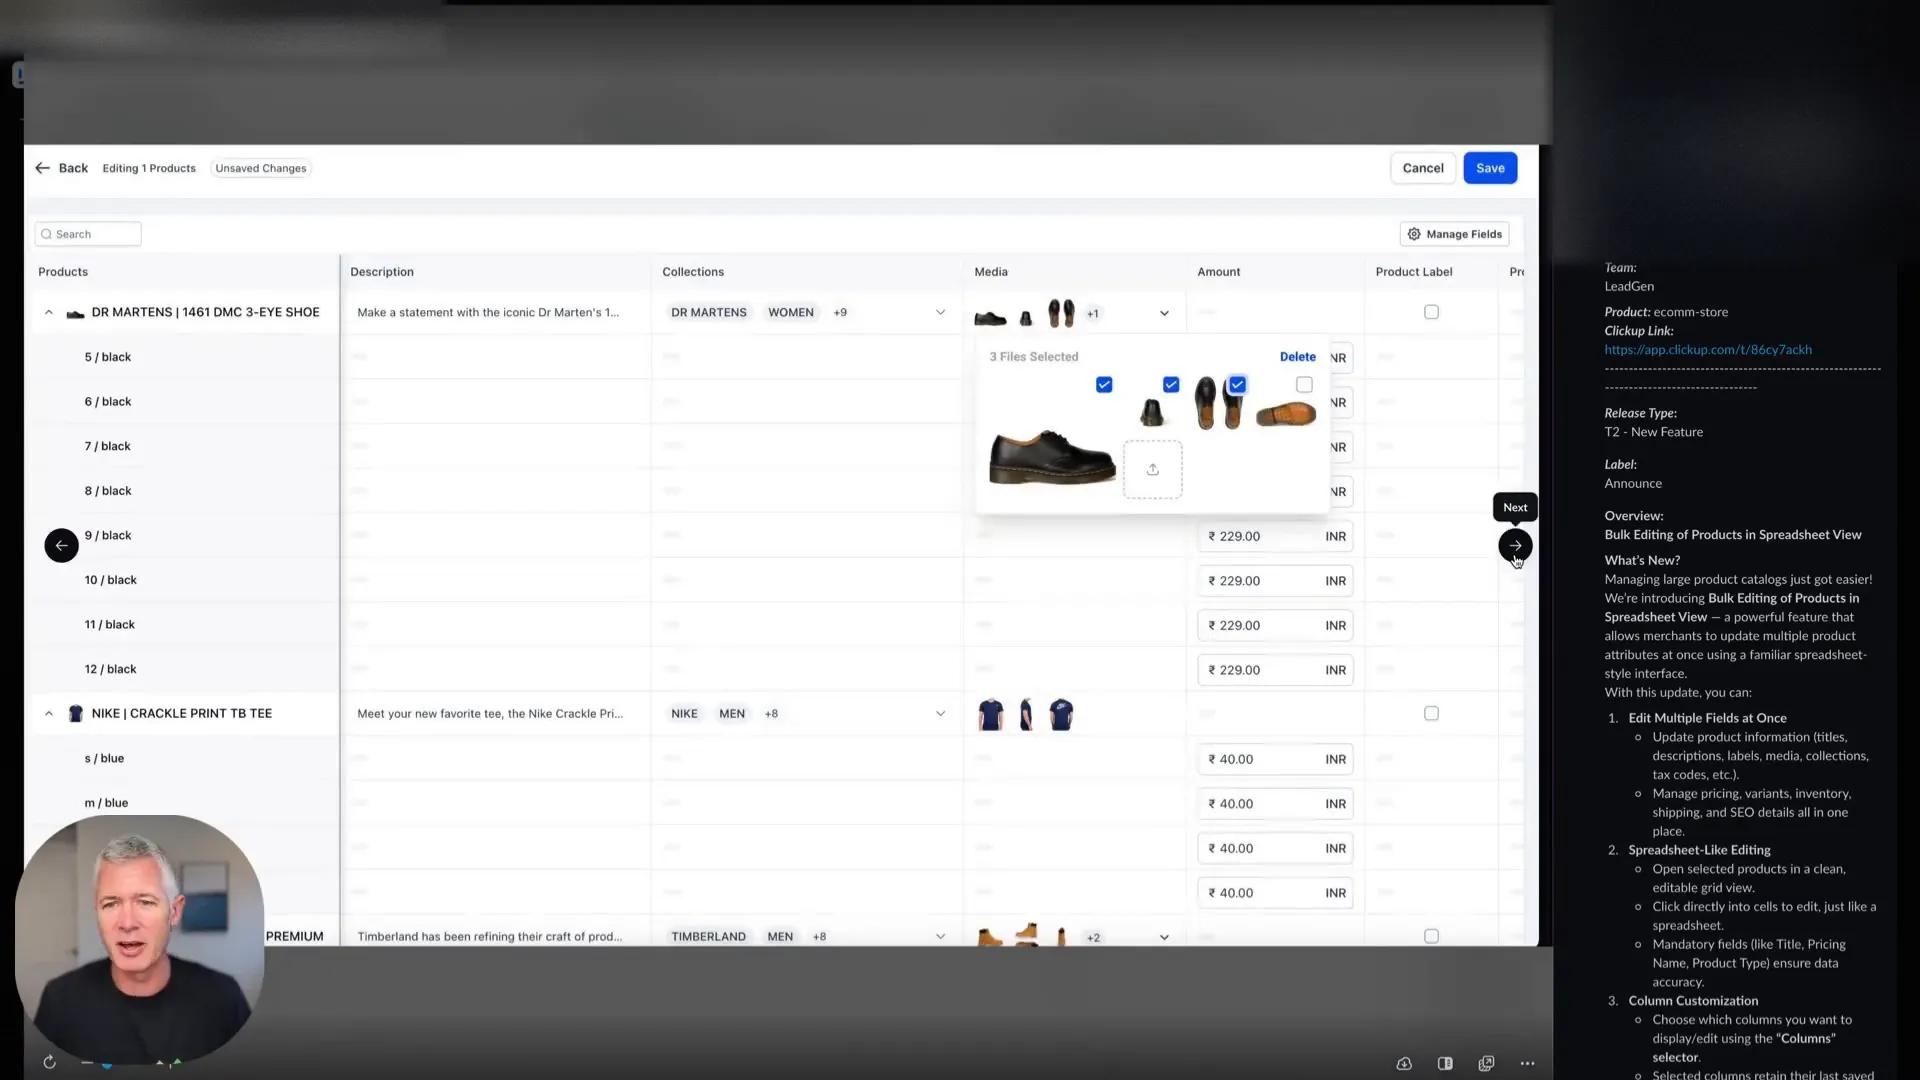Open the Media dropdown for Timberland row

point(1163,937)
